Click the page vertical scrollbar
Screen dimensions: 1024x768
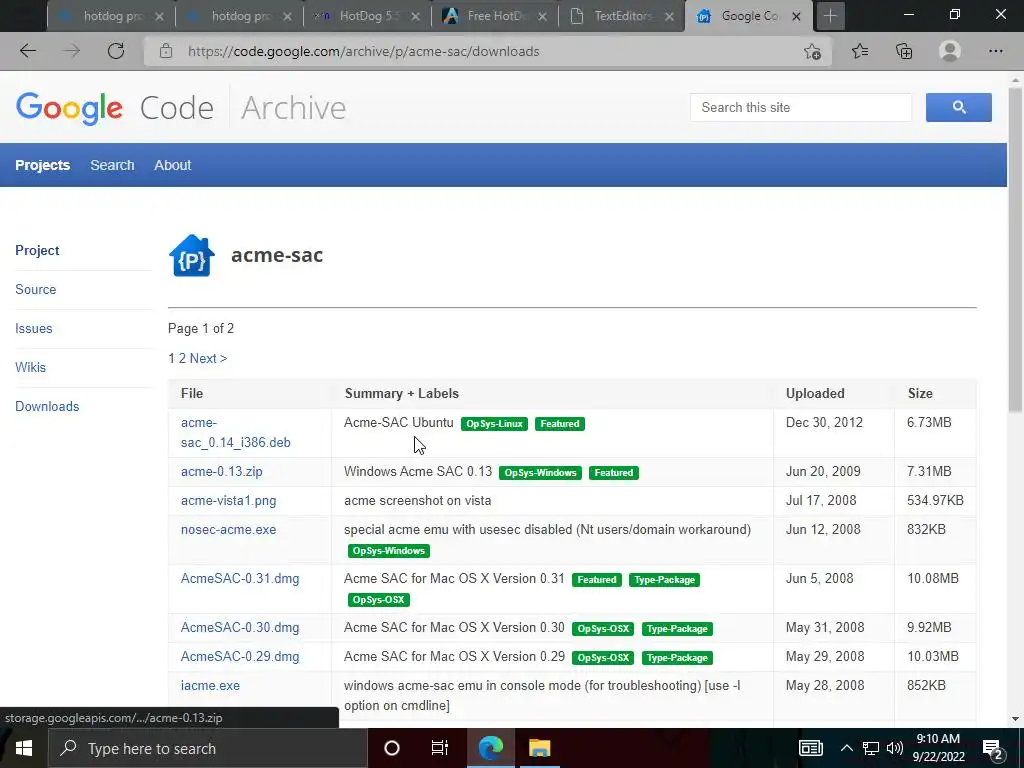coord(1016,248)
